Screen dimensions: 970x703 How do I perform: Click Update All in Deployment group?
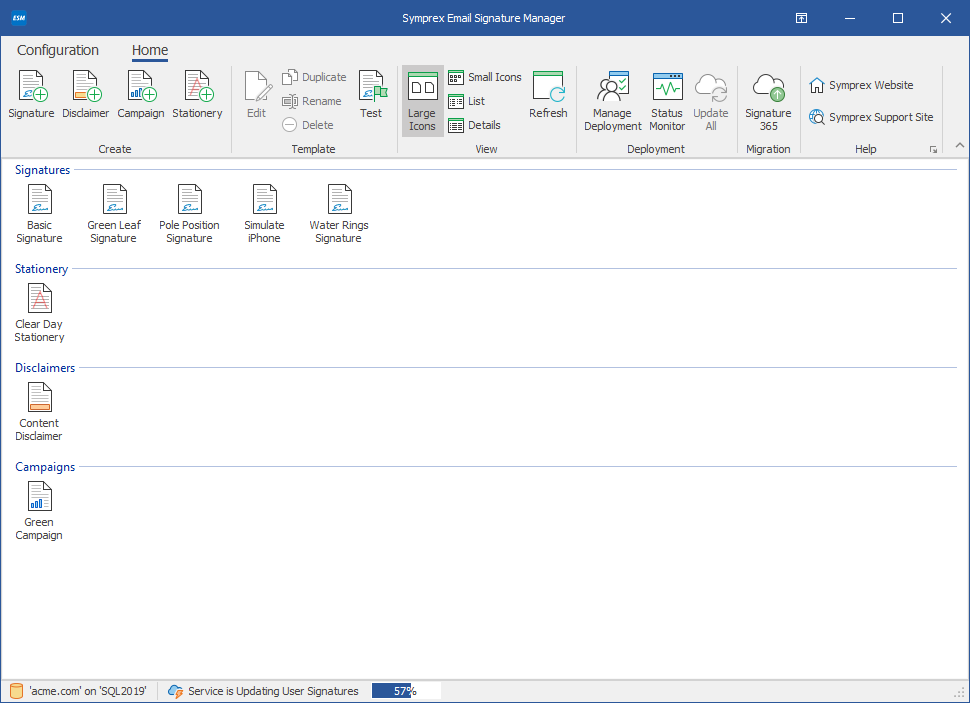click(x=711, y=101)
